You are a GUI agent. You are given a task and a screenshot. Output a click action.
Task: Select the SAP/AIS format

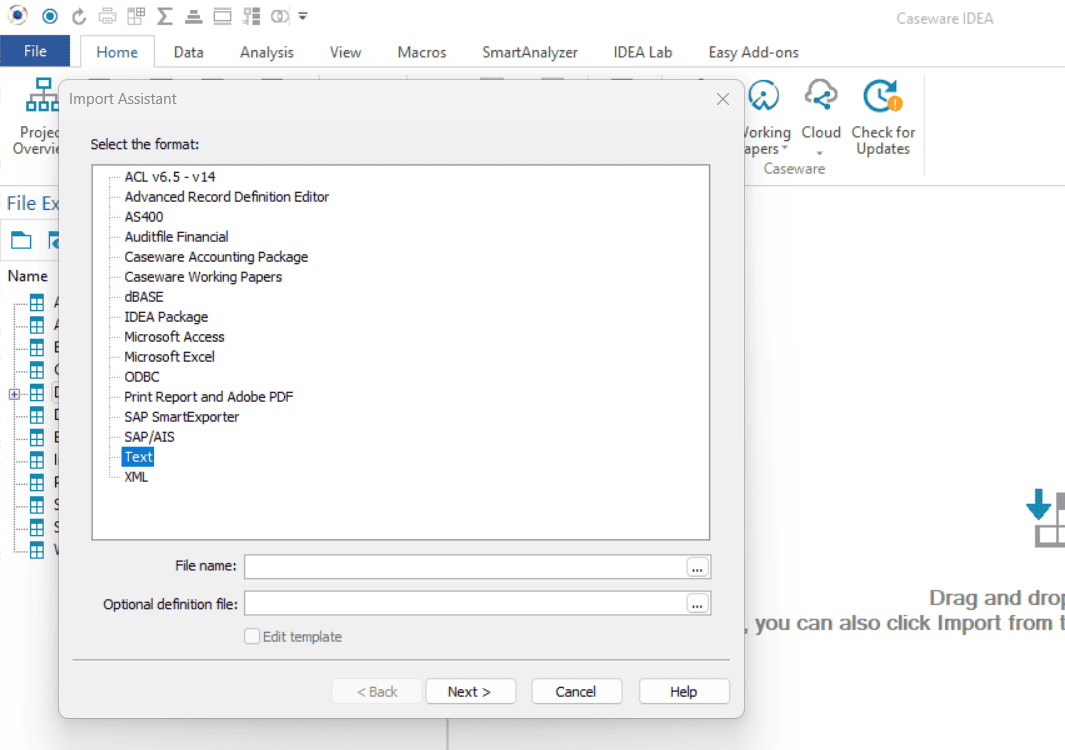[149, 438]
